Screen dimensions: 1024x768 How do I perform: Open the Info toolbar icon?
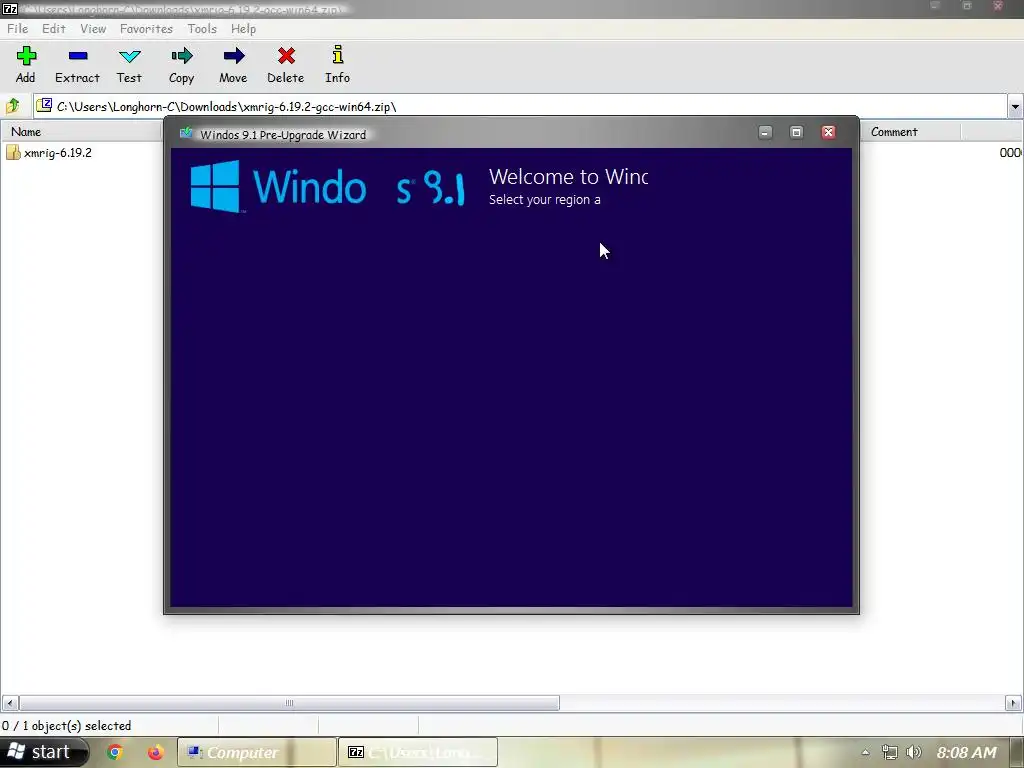tap(338, 65)
